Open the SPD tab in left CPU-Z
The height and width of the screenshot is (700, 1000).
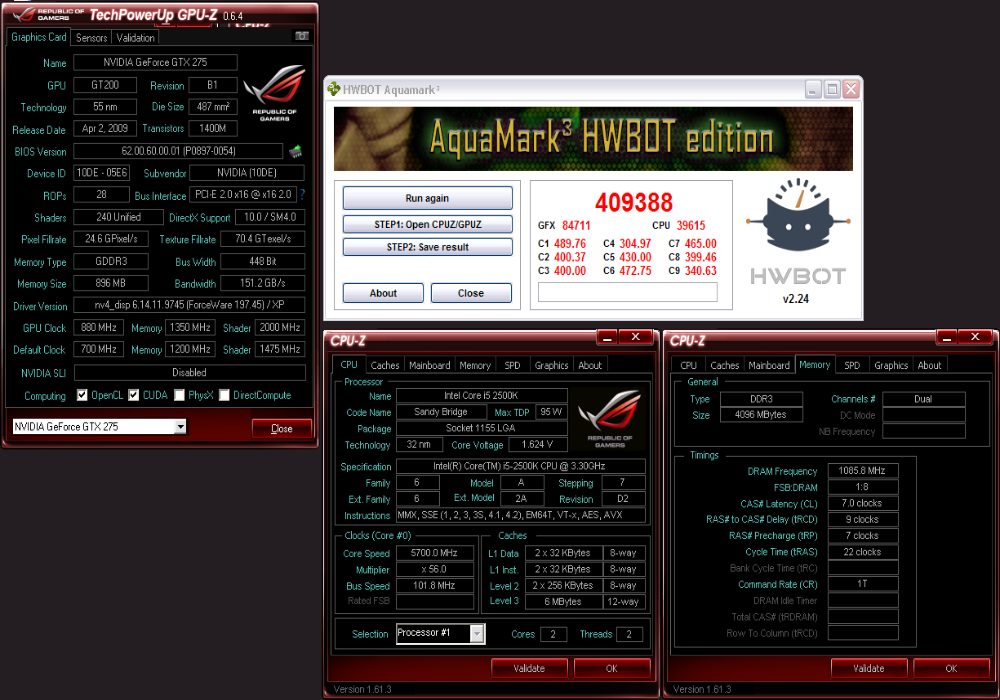(512, 365)
